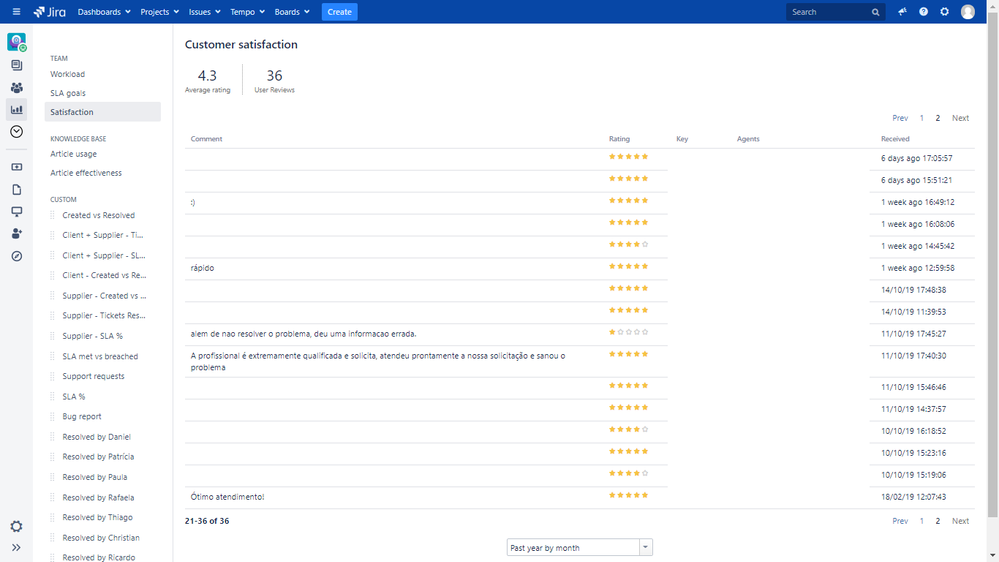Viewport: 999px width, 562px height.
Task: Open the Past year by month dropdown
Action: tap(579, 547)
